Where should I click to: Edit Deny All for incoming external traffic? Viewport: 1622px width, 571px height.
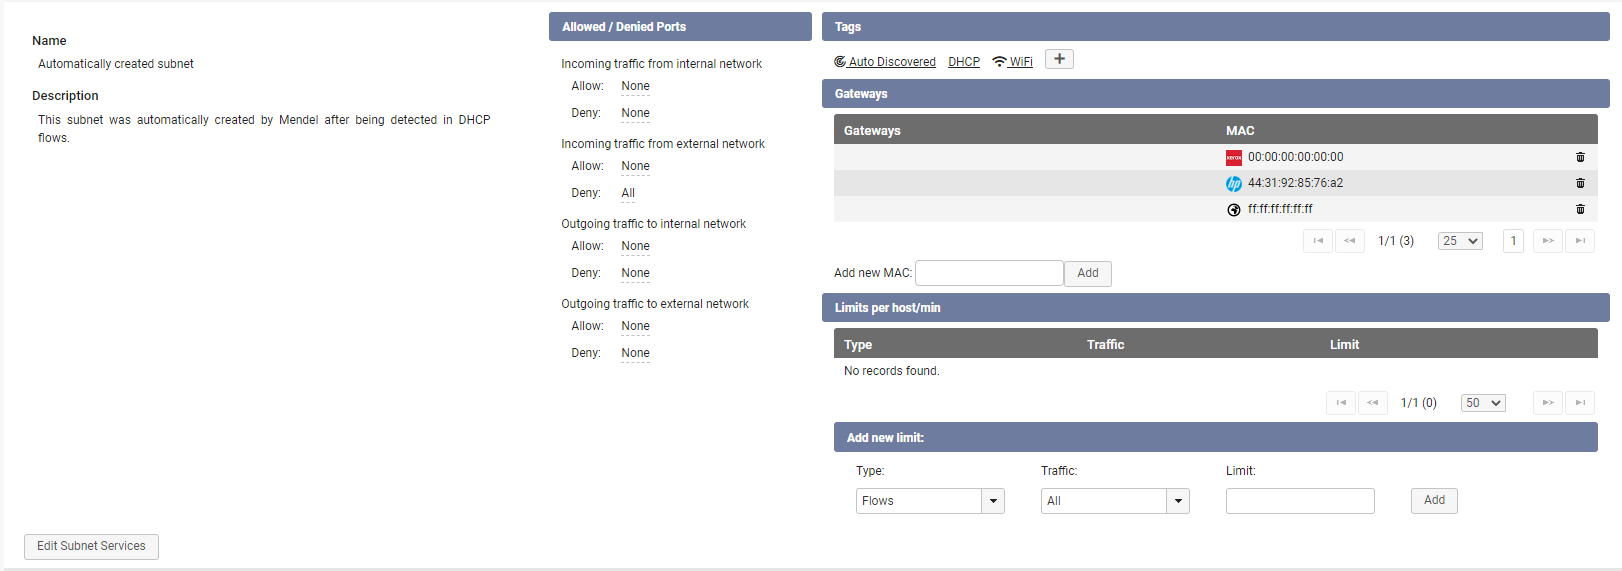pyautogui.click(x=628, y=193)
